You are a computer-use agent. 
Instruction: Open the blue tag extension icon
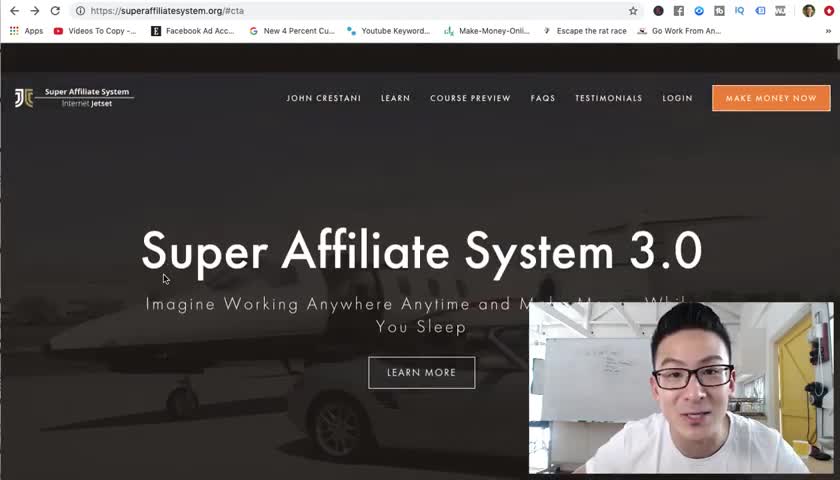point(760,11)
